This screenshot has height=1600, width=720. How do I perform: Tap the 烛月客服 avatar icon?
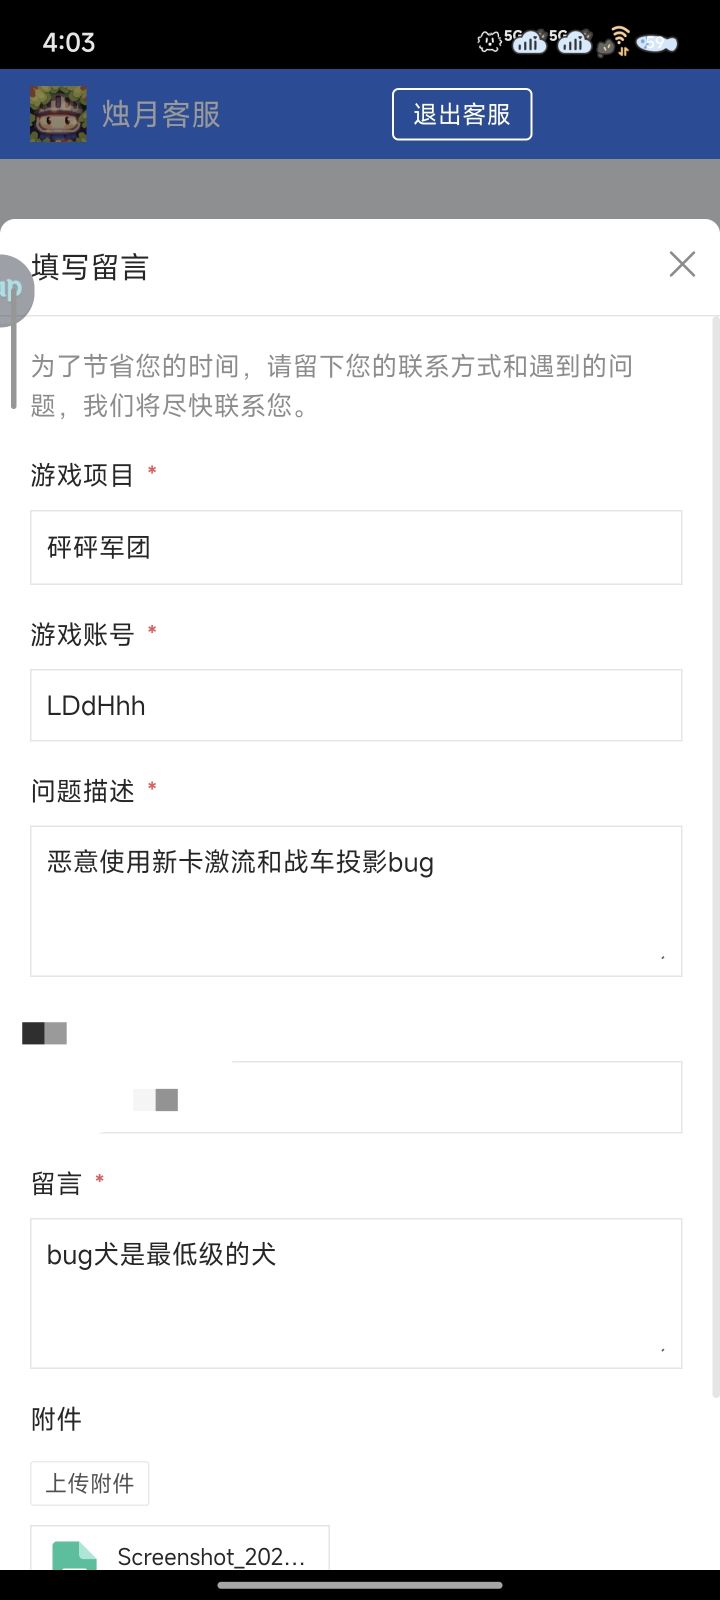pos(58,114)
